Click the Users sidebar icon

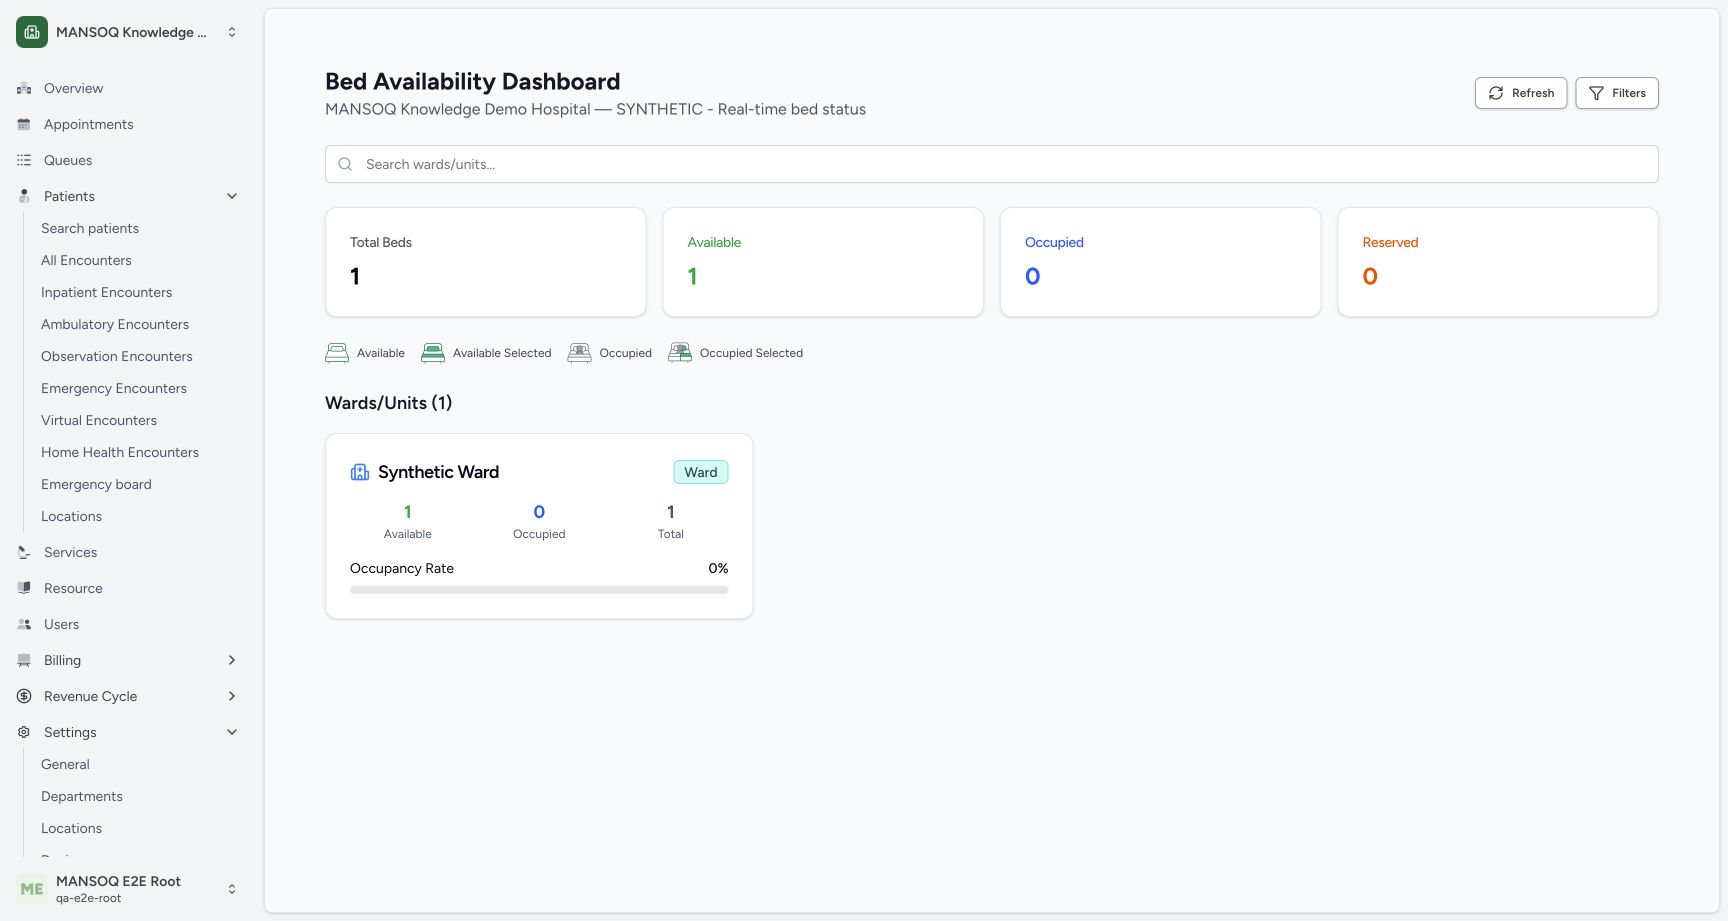click(x=24, y=624)
